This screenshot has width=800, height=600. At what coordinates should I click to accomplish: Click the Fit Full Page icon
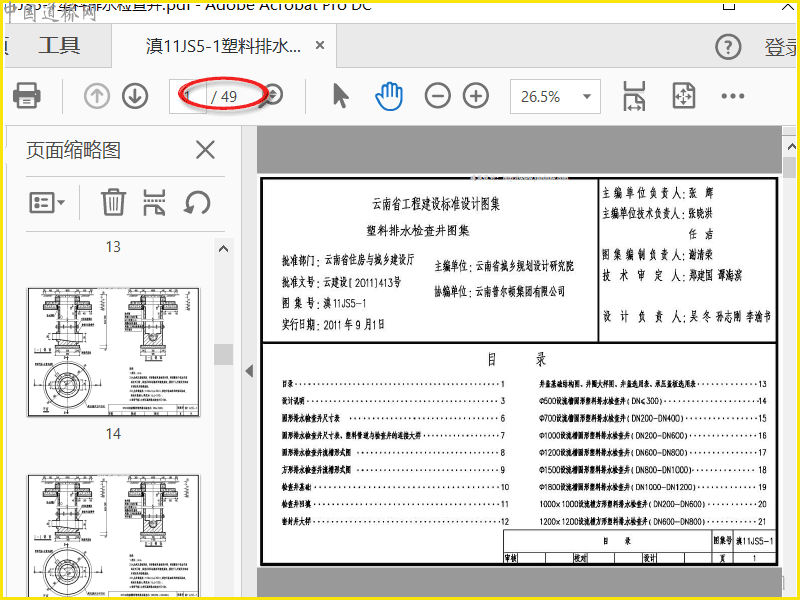click(684, 95)
